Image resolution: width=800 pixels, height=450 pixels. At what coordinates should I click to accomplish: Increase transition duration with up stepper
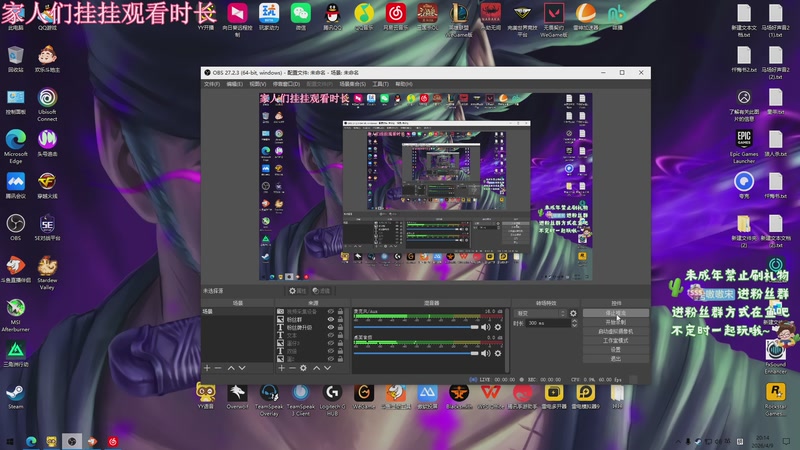pyautogui.click(x=574, y=321)
